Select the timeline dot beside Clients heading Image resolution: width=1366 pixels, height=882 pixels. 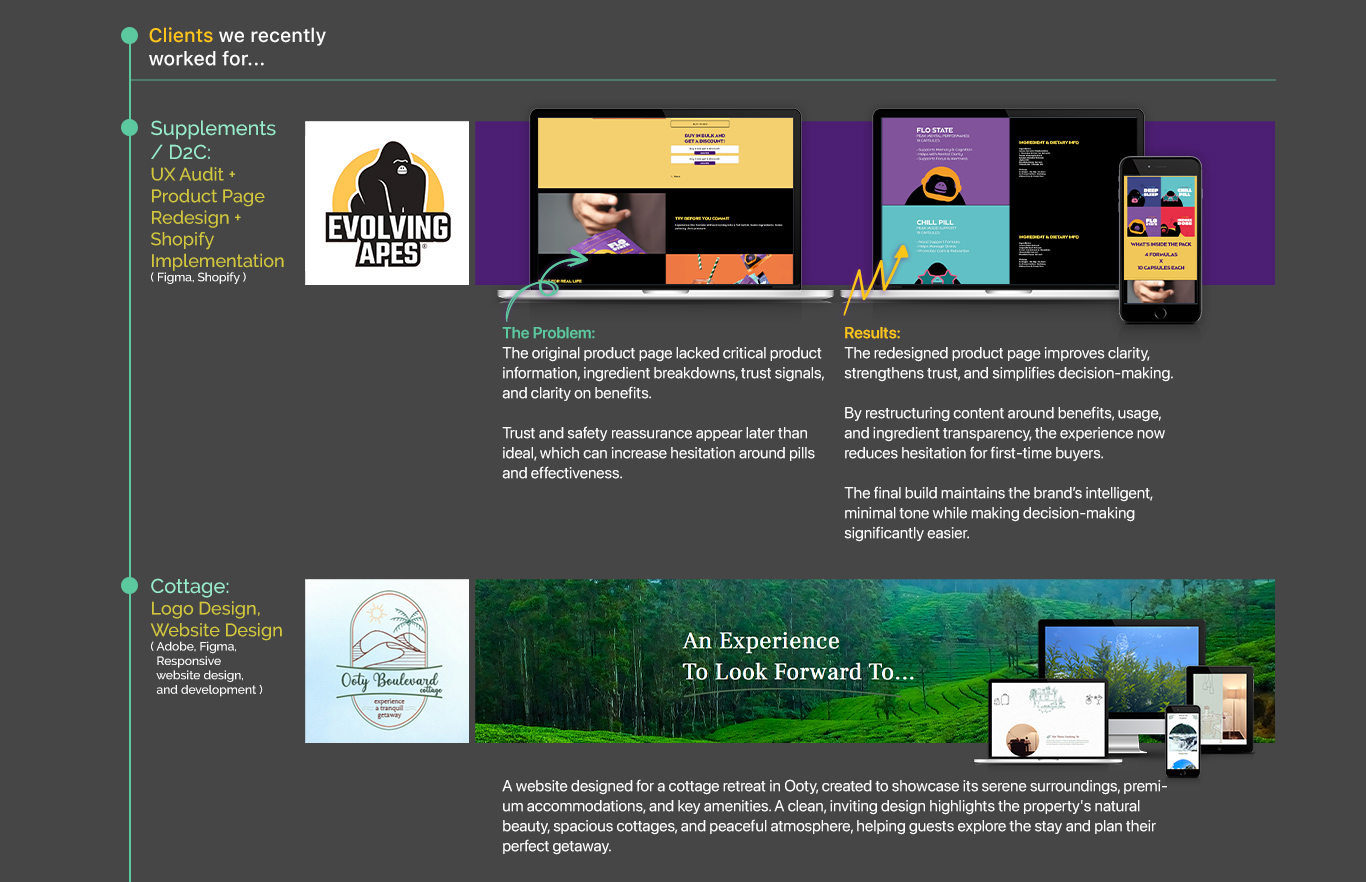click(x=129, y=36)
